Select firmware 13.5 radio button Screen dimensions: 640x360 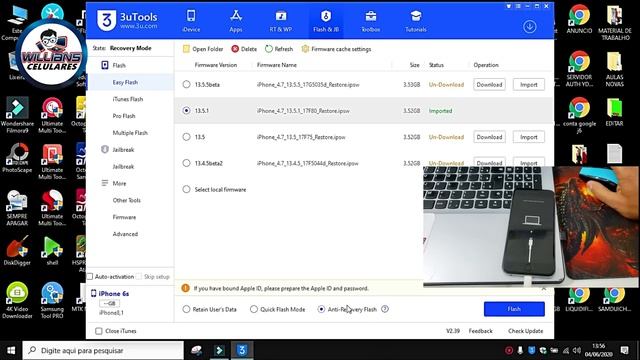click(x=187, y=137)
